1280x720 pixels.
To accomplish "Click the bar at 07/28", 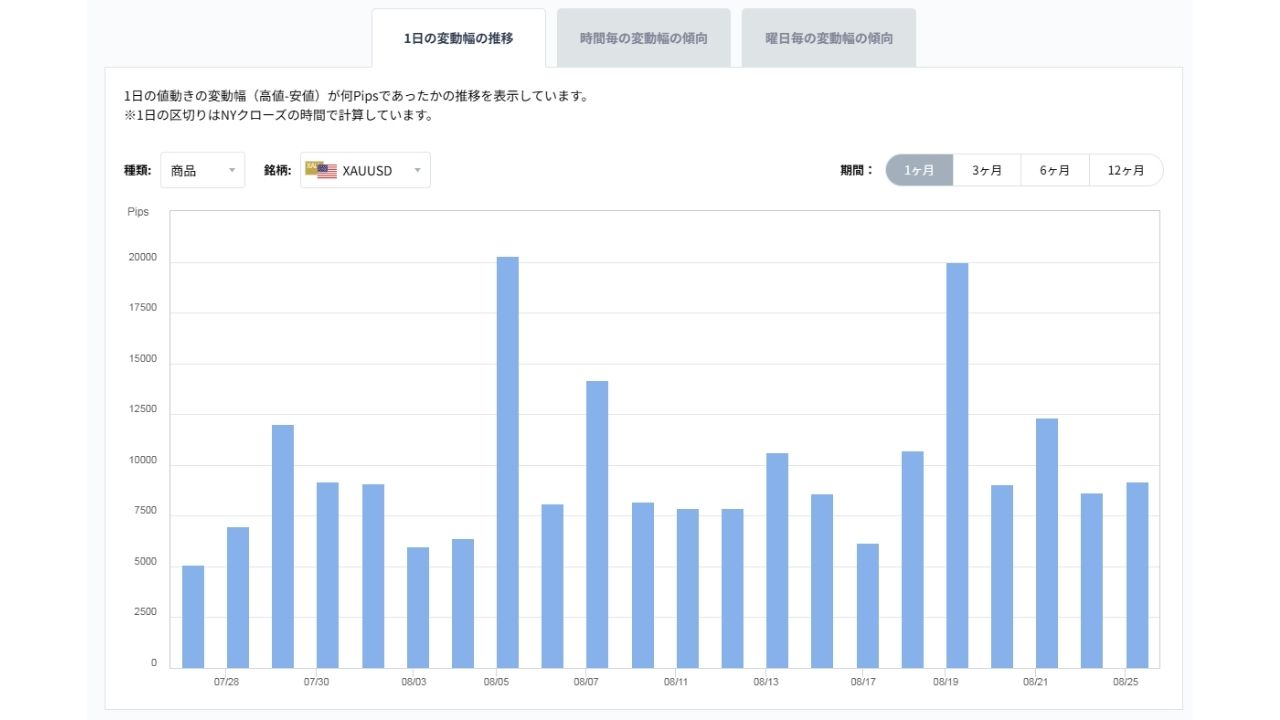I will tap(238, 597).
